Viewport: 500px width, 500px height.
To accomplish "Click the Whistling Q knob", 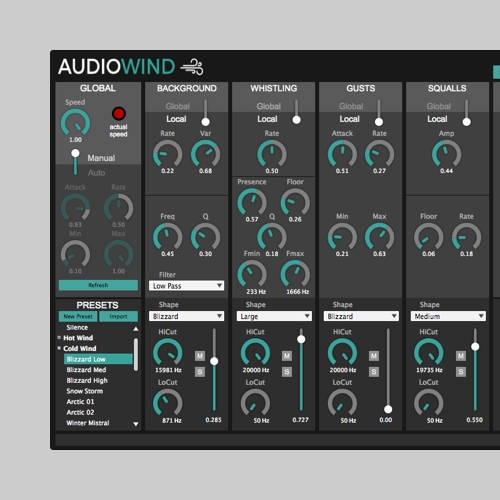I will click(272, 237).
